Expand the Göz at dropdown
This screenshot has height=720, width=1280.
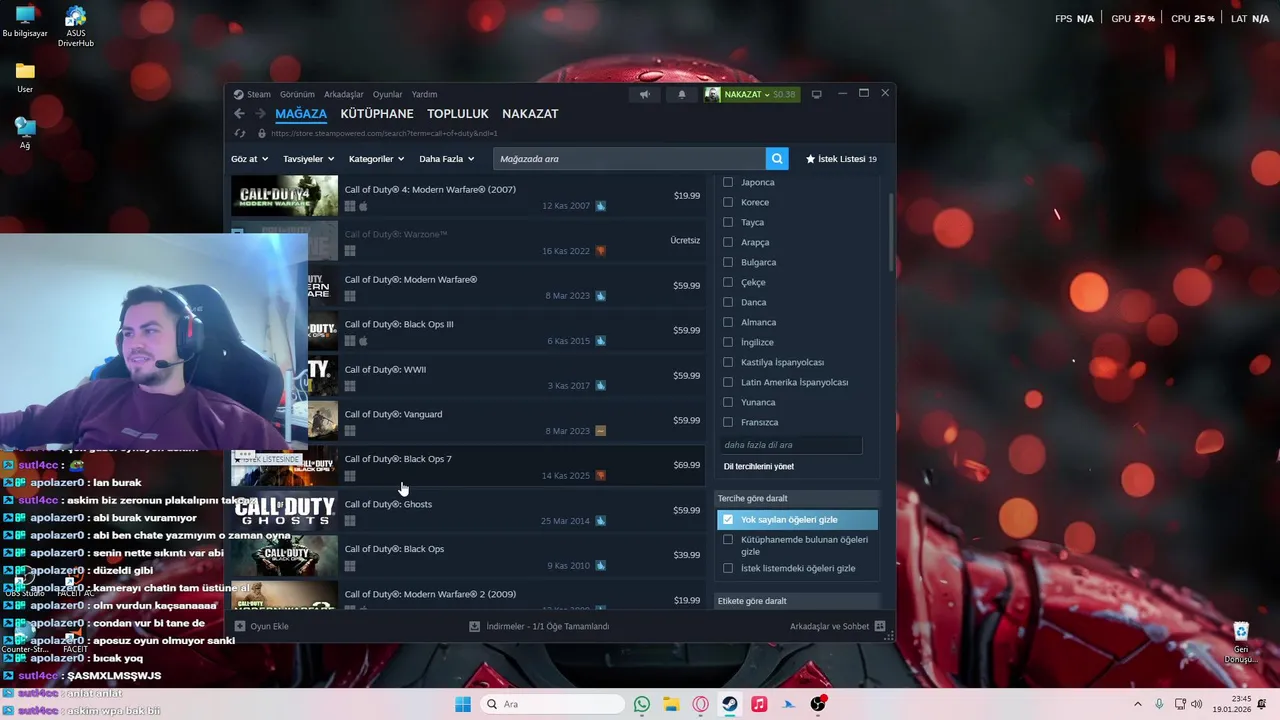pos(249,159)
